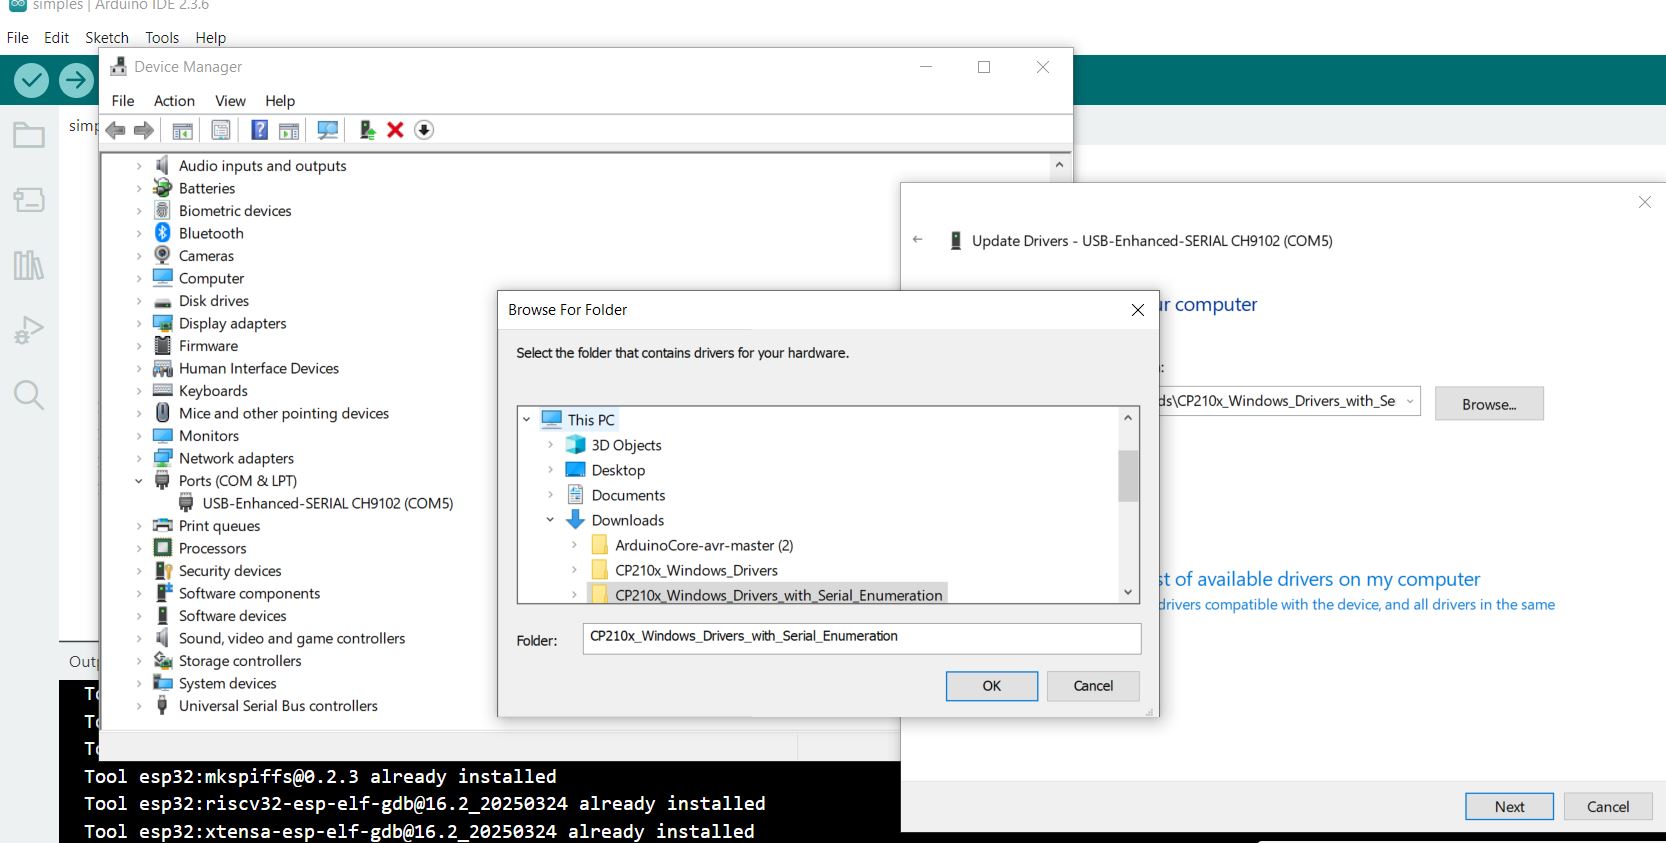Click the red X Uninstall device icon
The width and height of the screenshot is (1666, 843).
[395, 130]
